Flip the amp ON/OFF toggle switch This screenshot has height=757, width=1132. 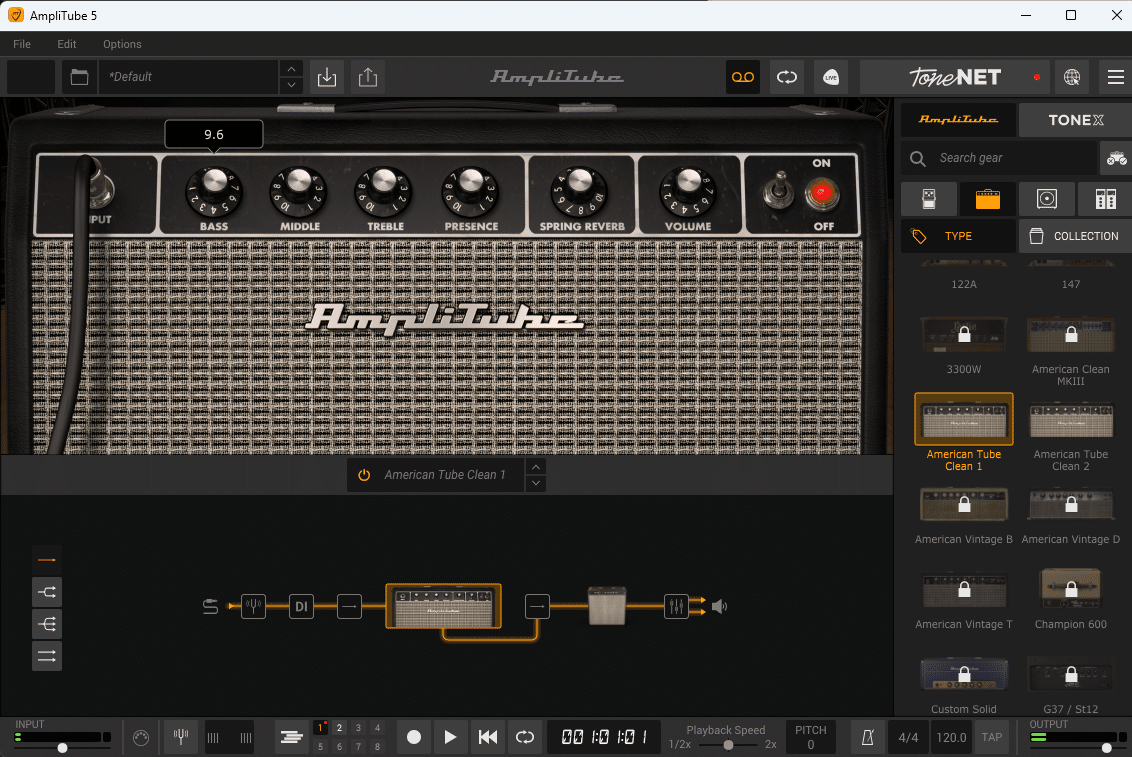[778, 191]
